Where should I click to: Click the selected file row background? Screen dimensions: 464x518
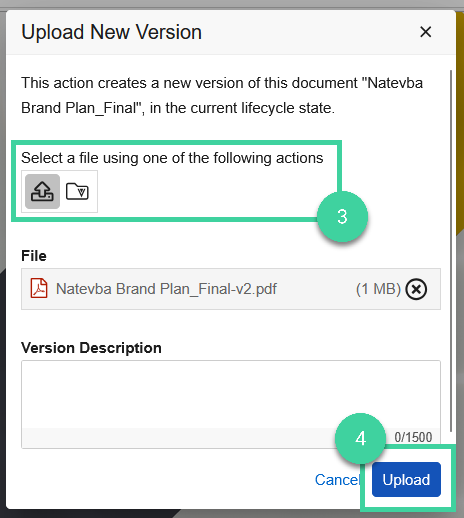[231, 289]
